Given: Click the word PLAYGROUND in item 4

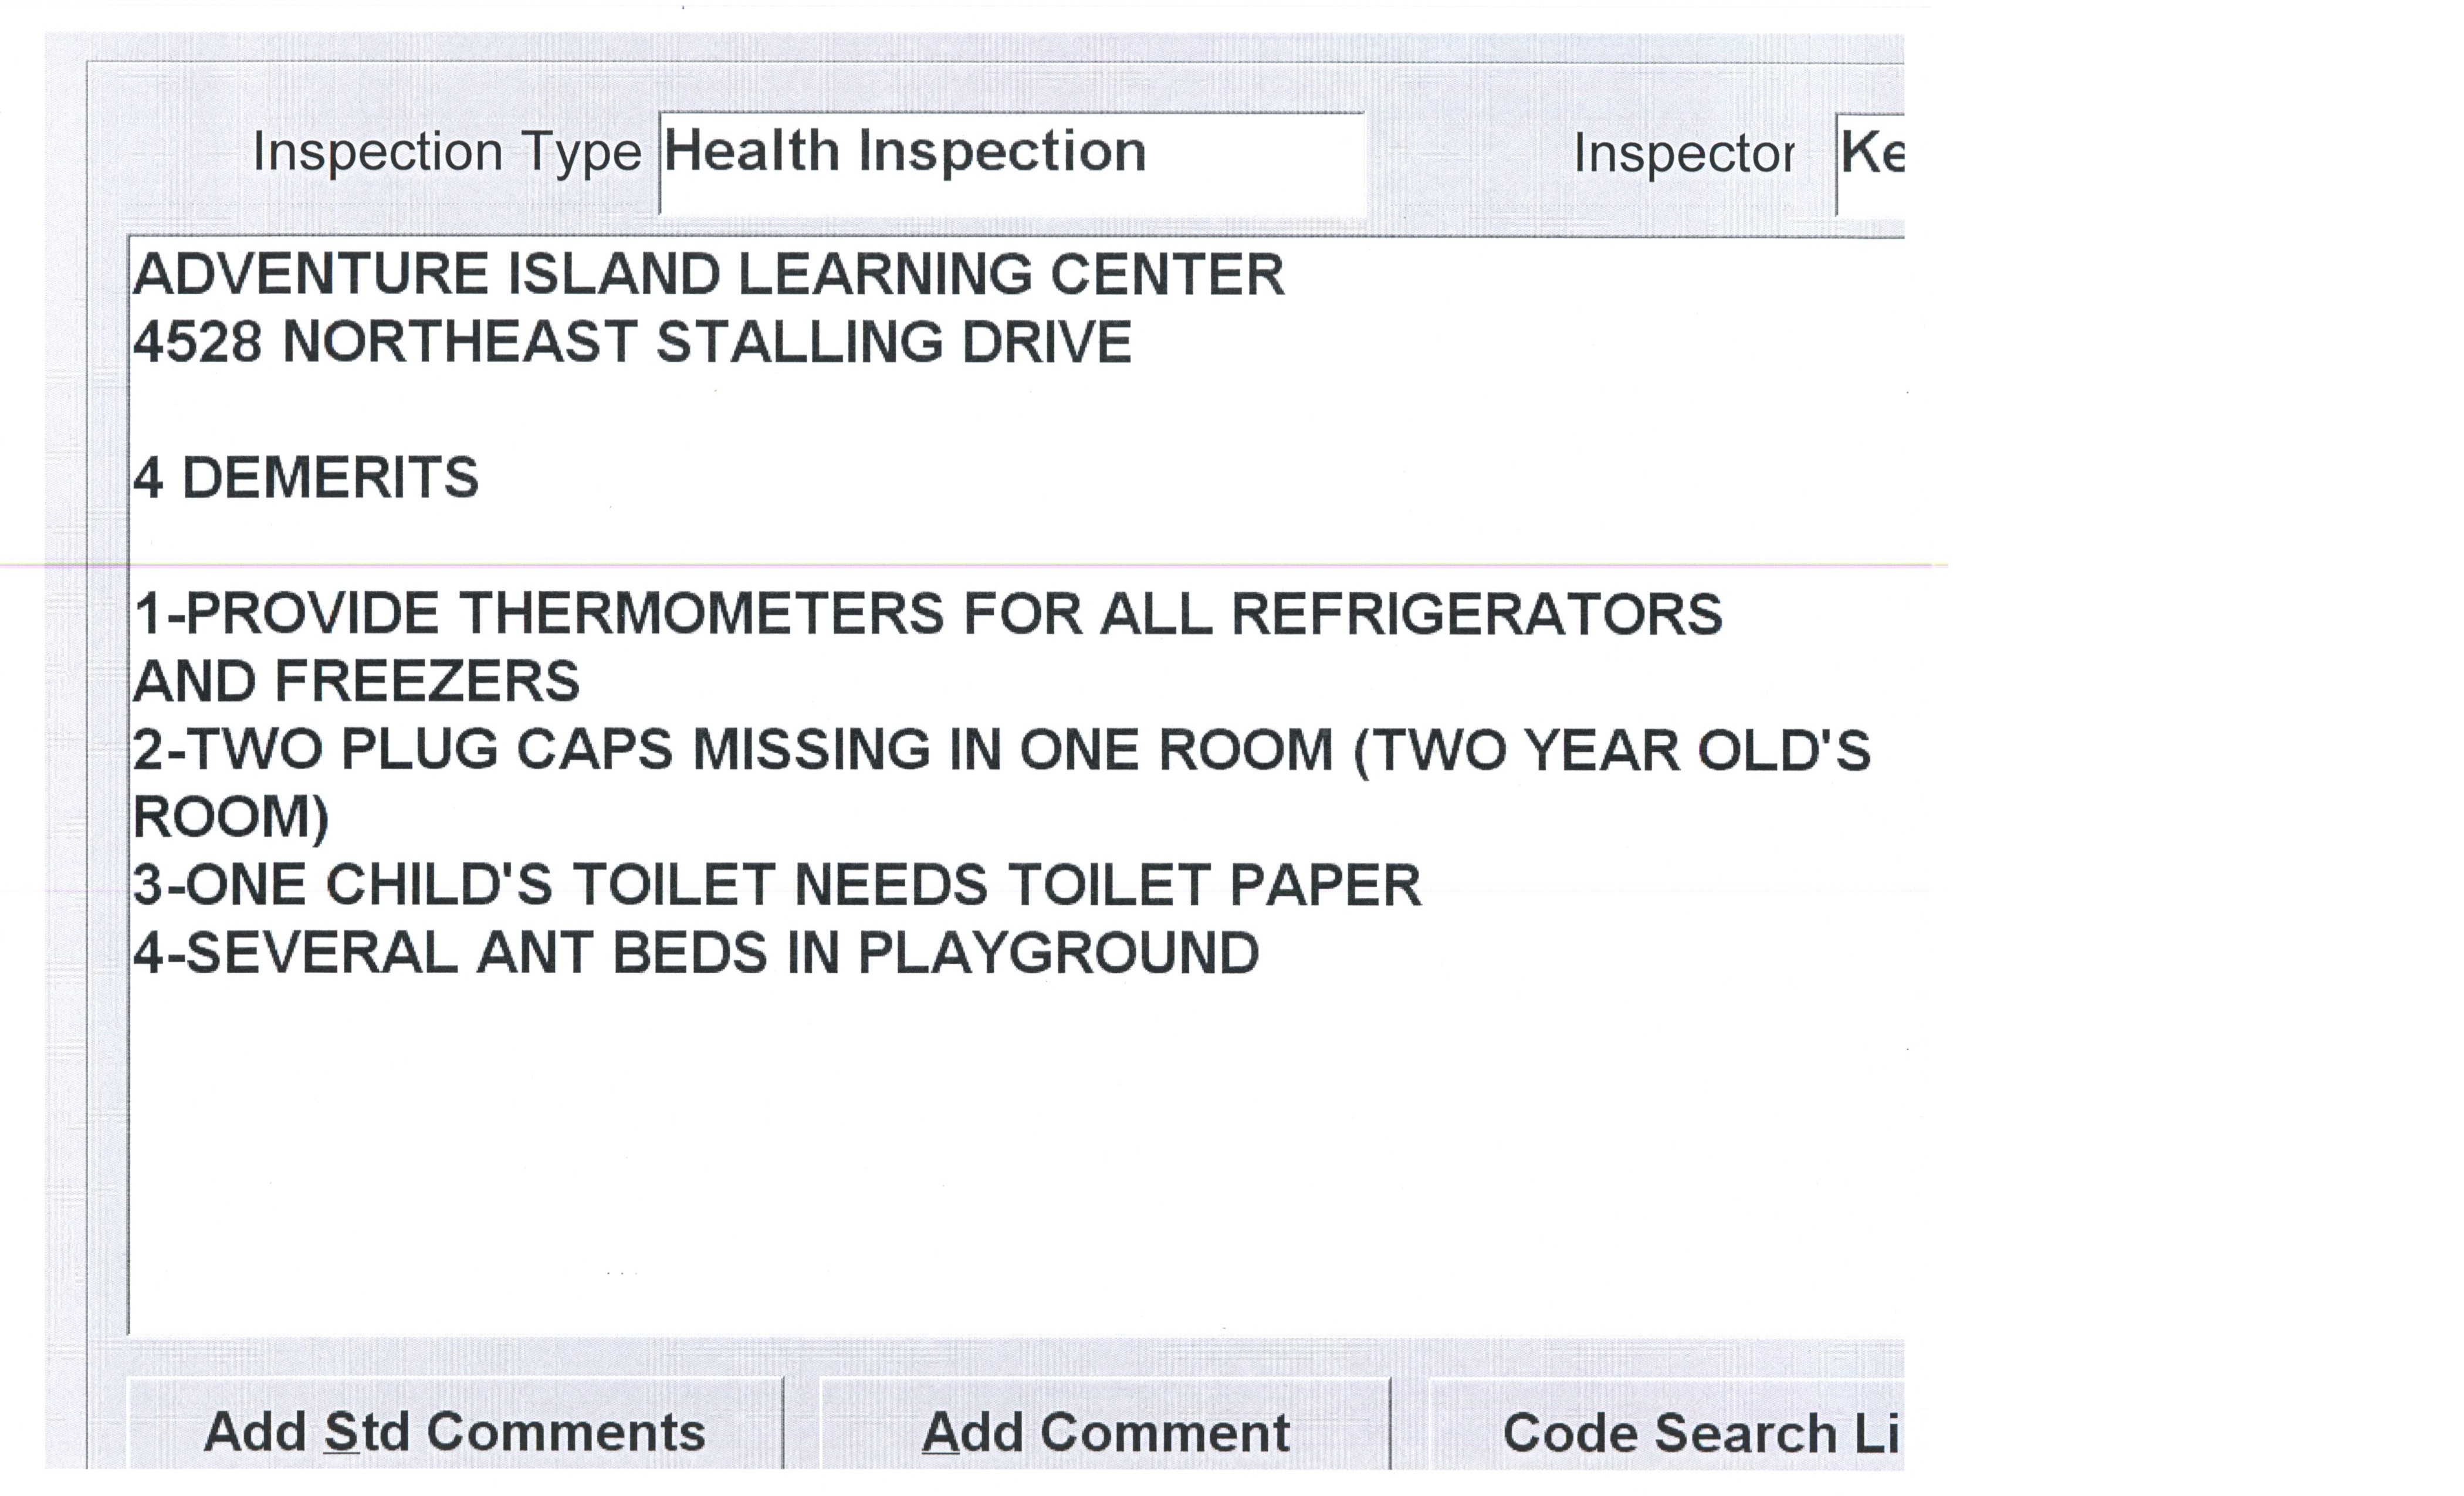Looking at the screenshot, I should coord(1058,952).
